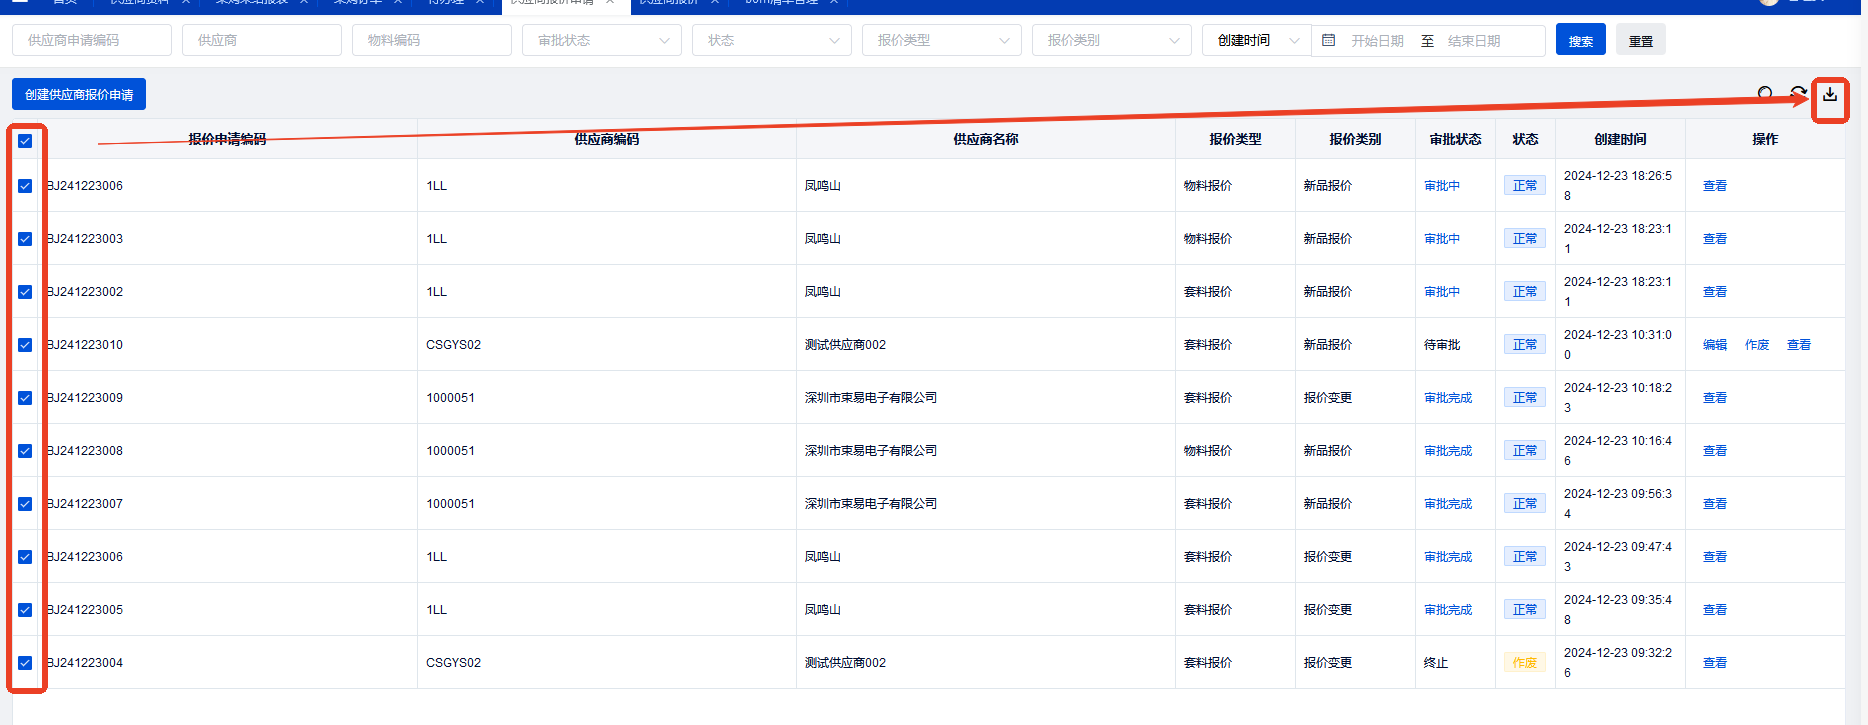Expand the 报价类型 dropdown
Image resolution: width=1868 pixels, height=725 pixels.
pos(942,40)
